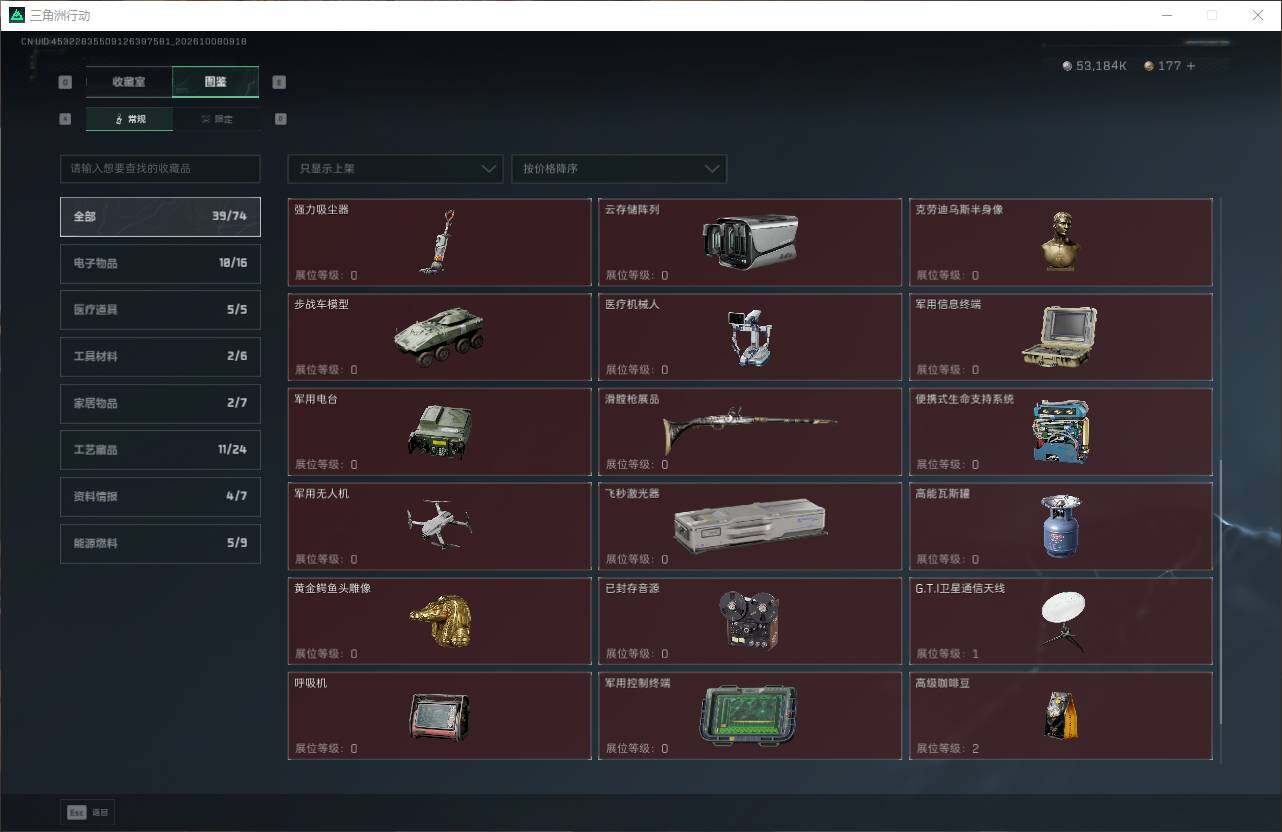Choose the 家居物品 category
Image resolution: width=1282 pixels, height=832 pixels.
pyautogui.click(x=160, y=403)
